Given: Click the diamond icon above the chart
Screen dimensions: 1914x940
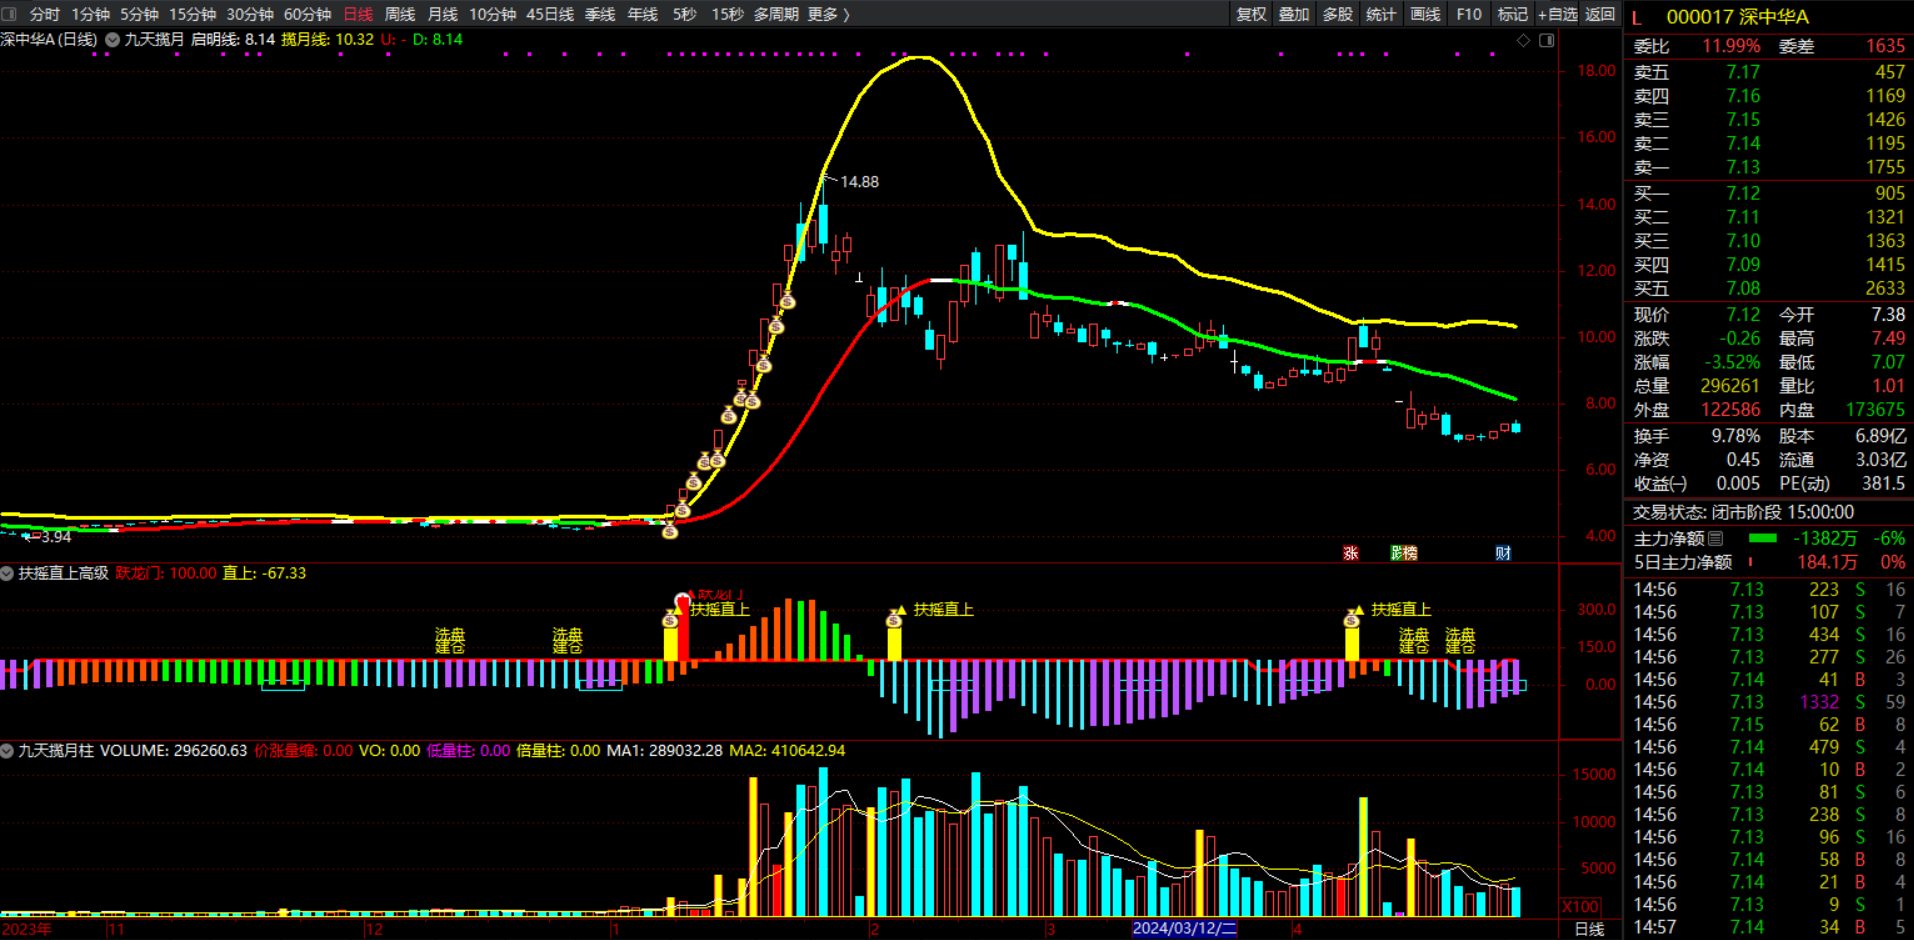Looking at the screenshot, I should [x=1523, y=40].
